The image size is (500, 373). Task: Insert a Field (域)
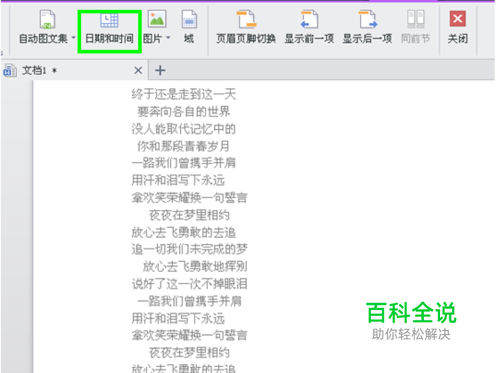tap(189, 28)
